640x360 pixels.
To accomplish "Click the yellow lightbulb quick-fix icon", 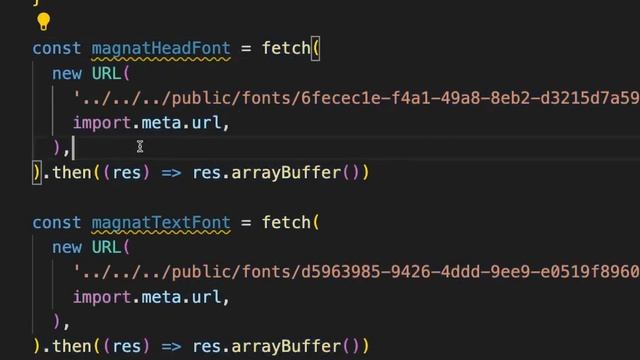I will (43, 21).
